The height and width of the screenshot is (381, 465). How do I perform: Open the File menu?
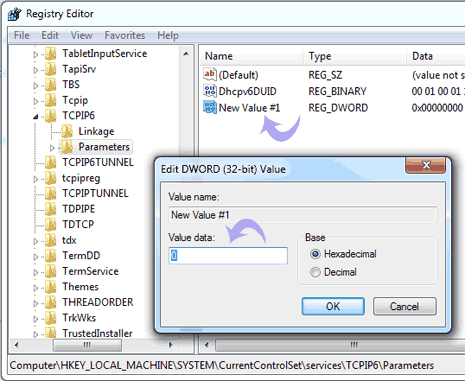coord(22,35)
